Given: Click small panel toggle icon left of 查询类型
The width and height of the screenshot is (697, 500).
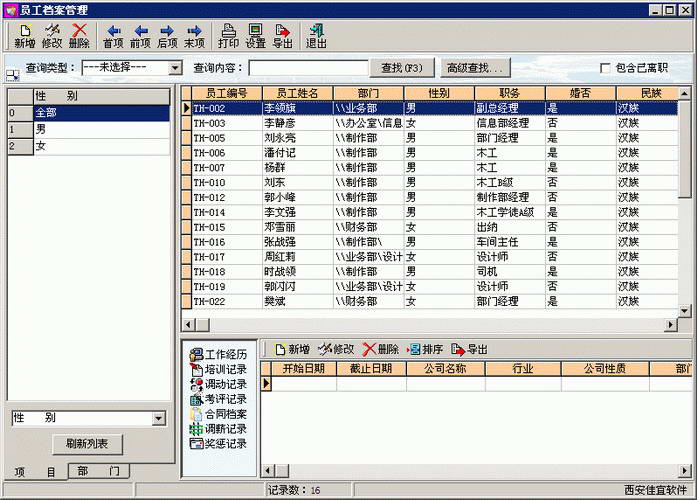Looking at the screenshot, I should [x=12, y=76].
